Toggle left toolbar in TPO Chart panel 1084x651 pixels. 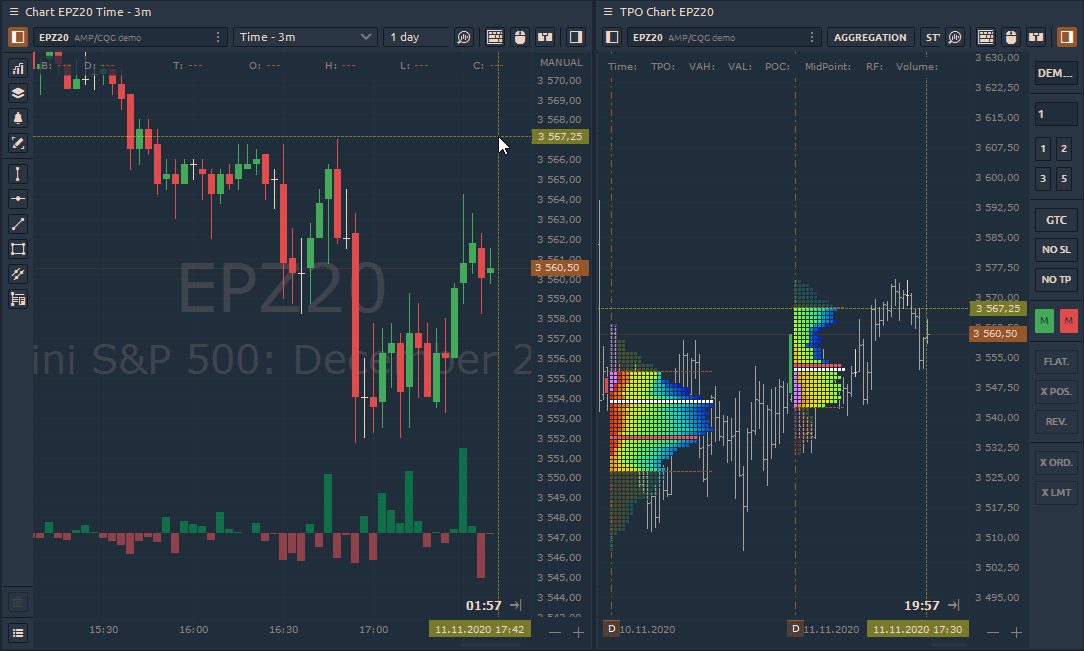[x=612, y=37]
